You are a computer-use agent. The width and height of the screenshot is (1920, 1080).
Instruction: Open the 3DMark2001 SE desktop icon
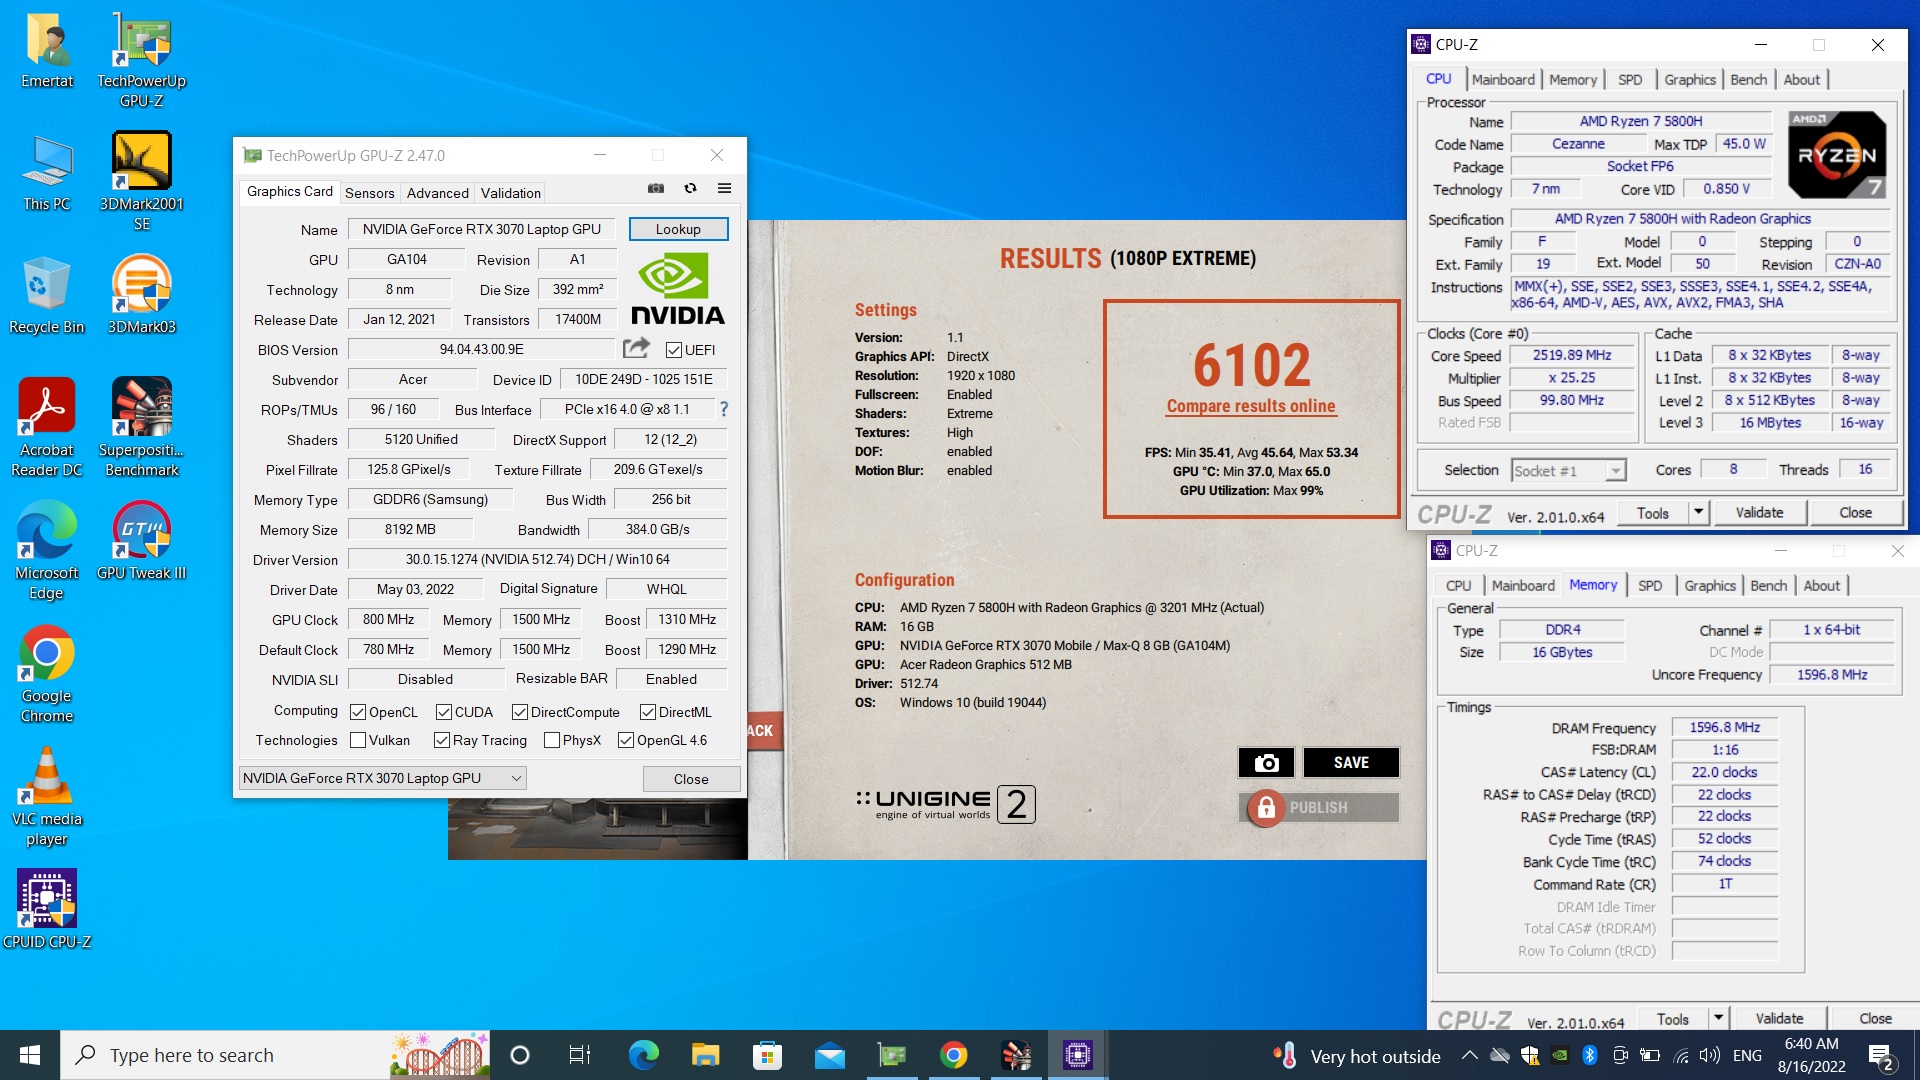[x=141, y=181]
